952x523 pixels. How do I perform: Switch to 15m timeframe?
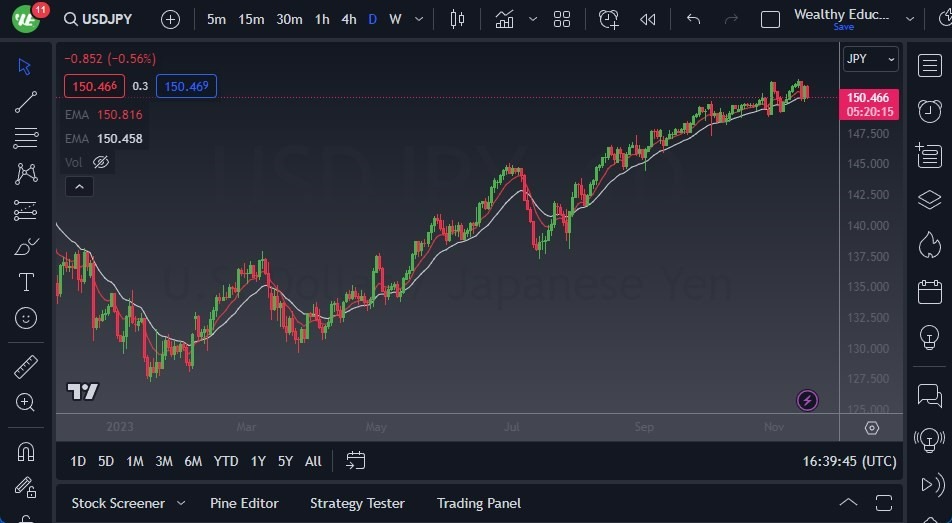251,19
